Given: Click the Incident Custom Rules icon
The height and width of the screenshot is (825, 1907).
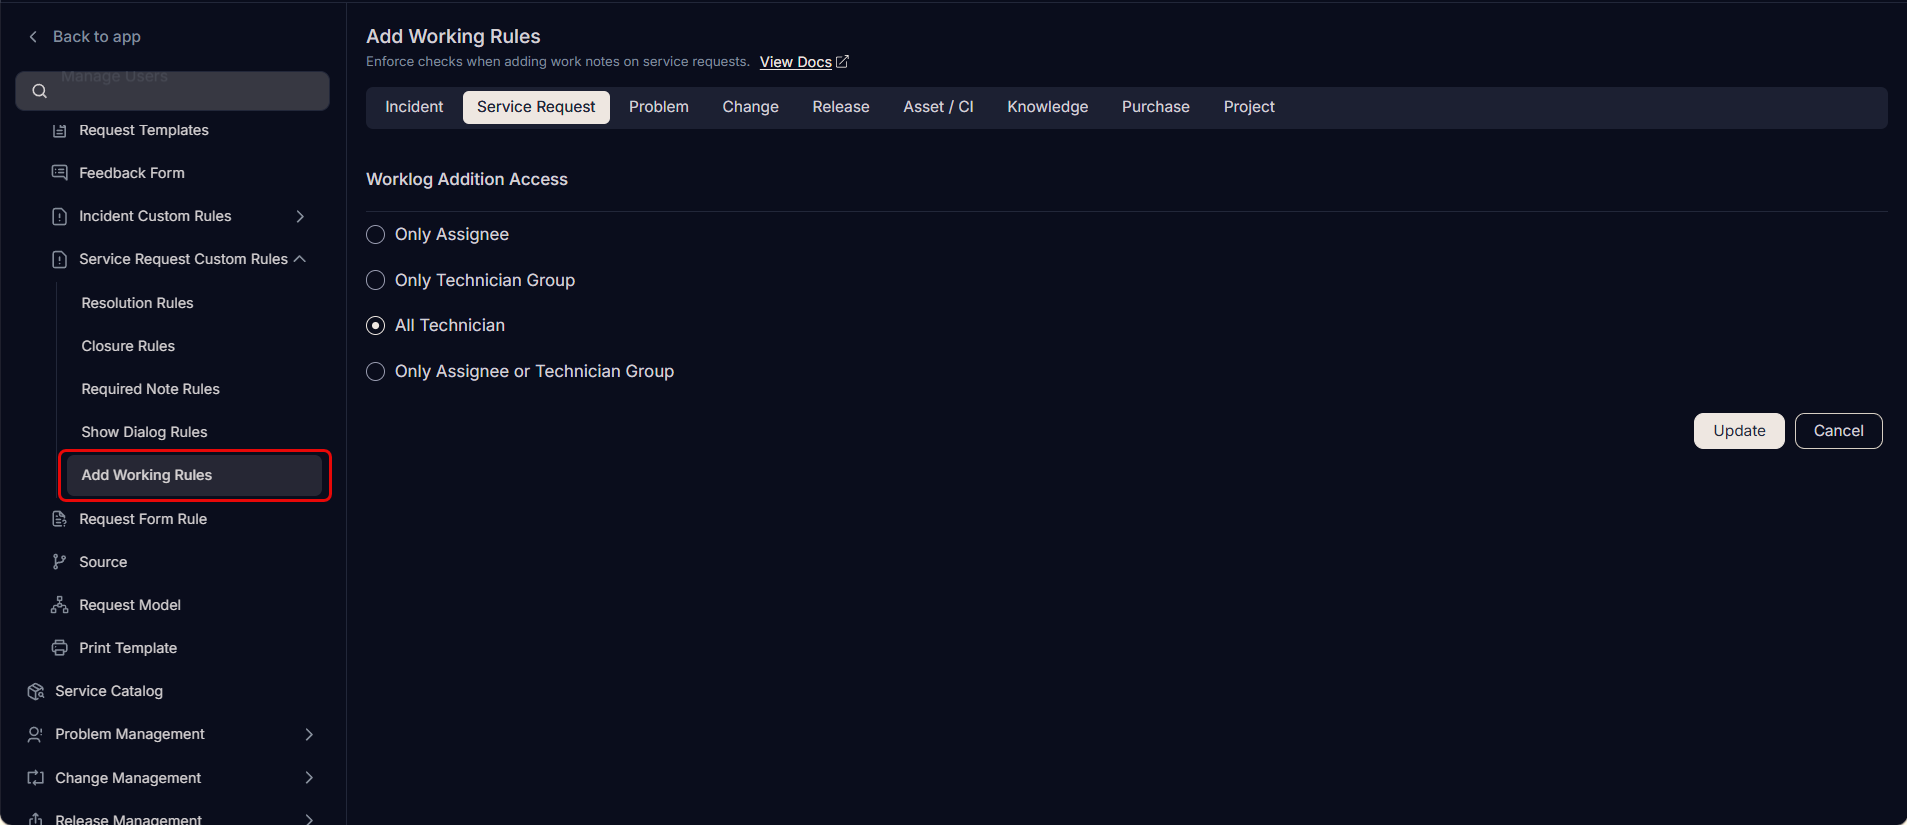Looking at the screenshot, I should click(x=60, y=216).
